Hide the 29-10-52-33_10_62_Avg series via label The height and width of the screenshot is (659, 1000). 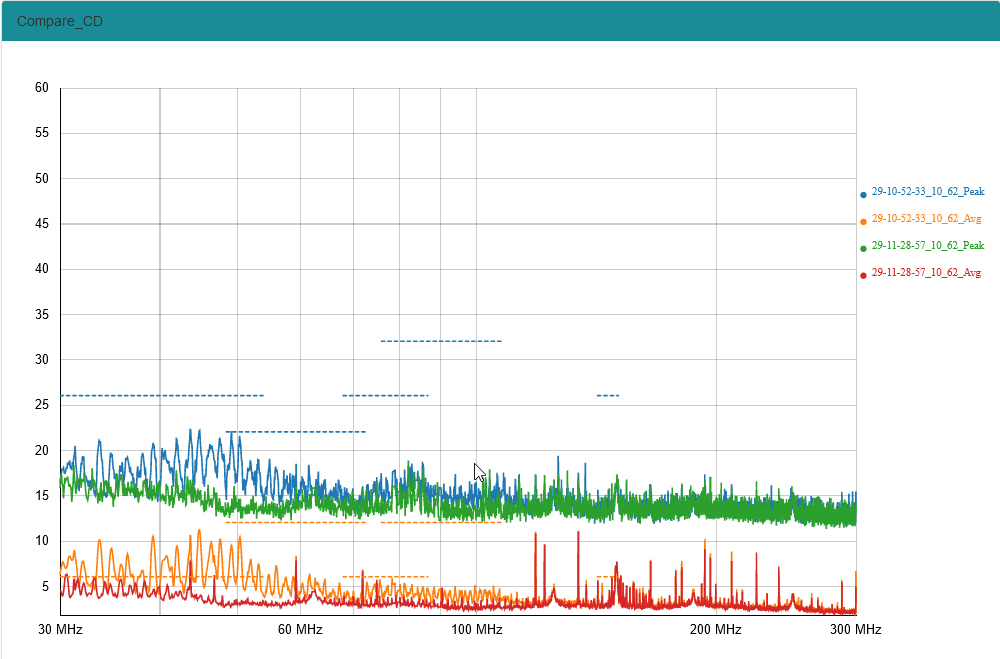tap(926, 218)
